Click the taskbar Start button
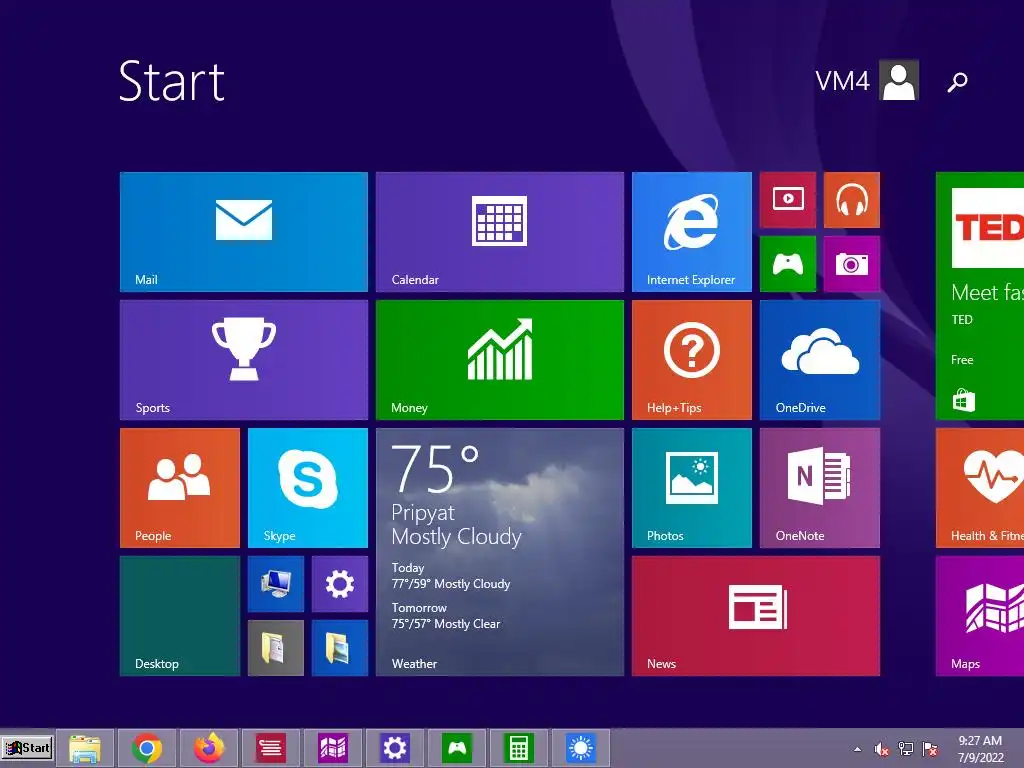Viewport: 1024px width, 768px height. 27,748
